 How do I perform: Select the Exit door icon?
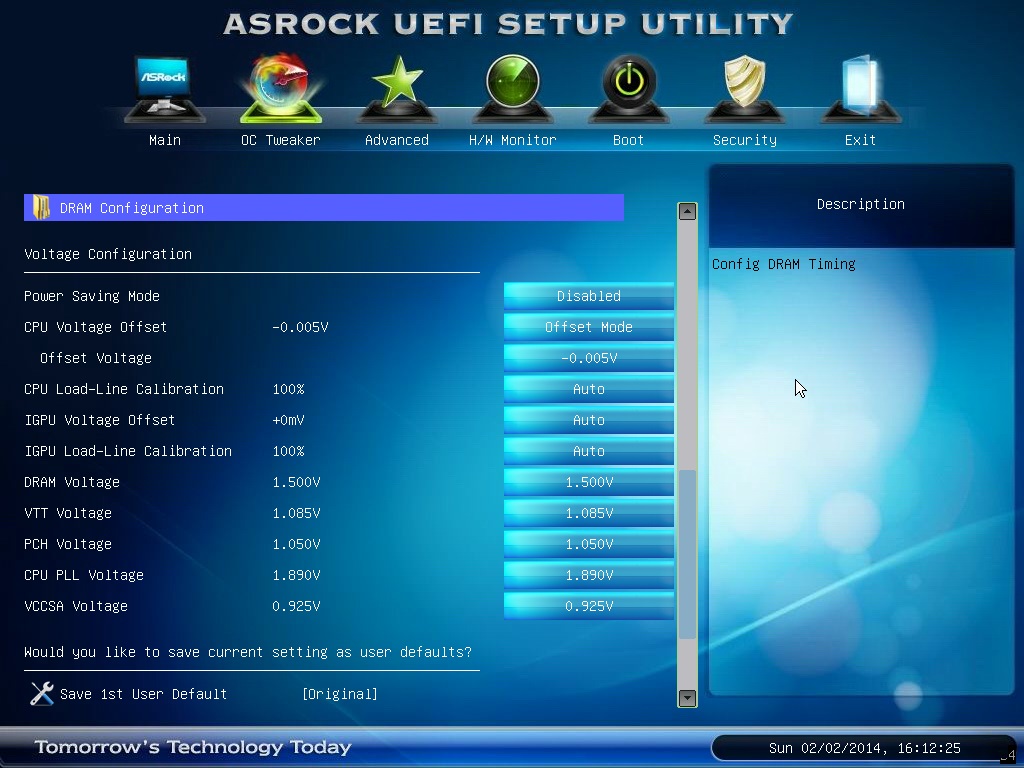point(861,88)
